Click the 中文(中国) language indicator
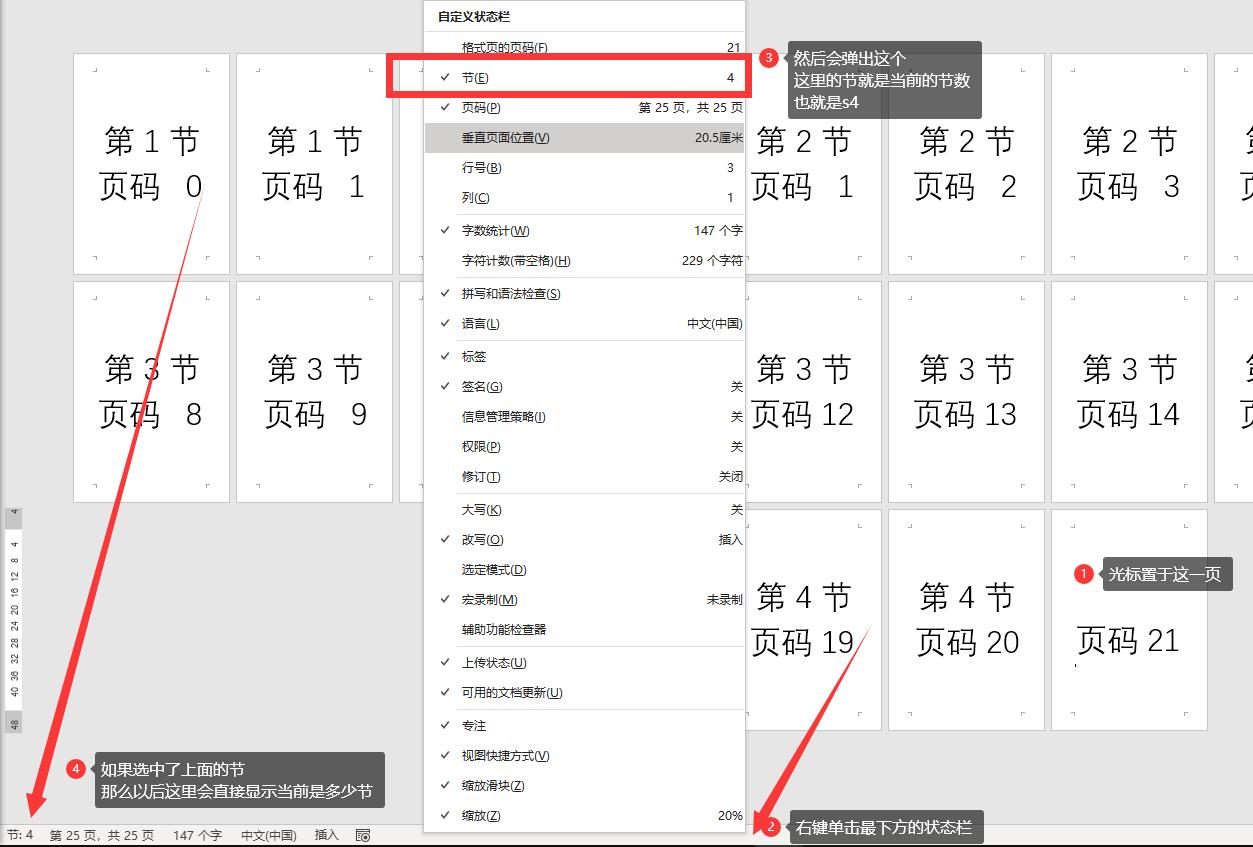This screenshot has height=847, width=1253. pos(269,835)
